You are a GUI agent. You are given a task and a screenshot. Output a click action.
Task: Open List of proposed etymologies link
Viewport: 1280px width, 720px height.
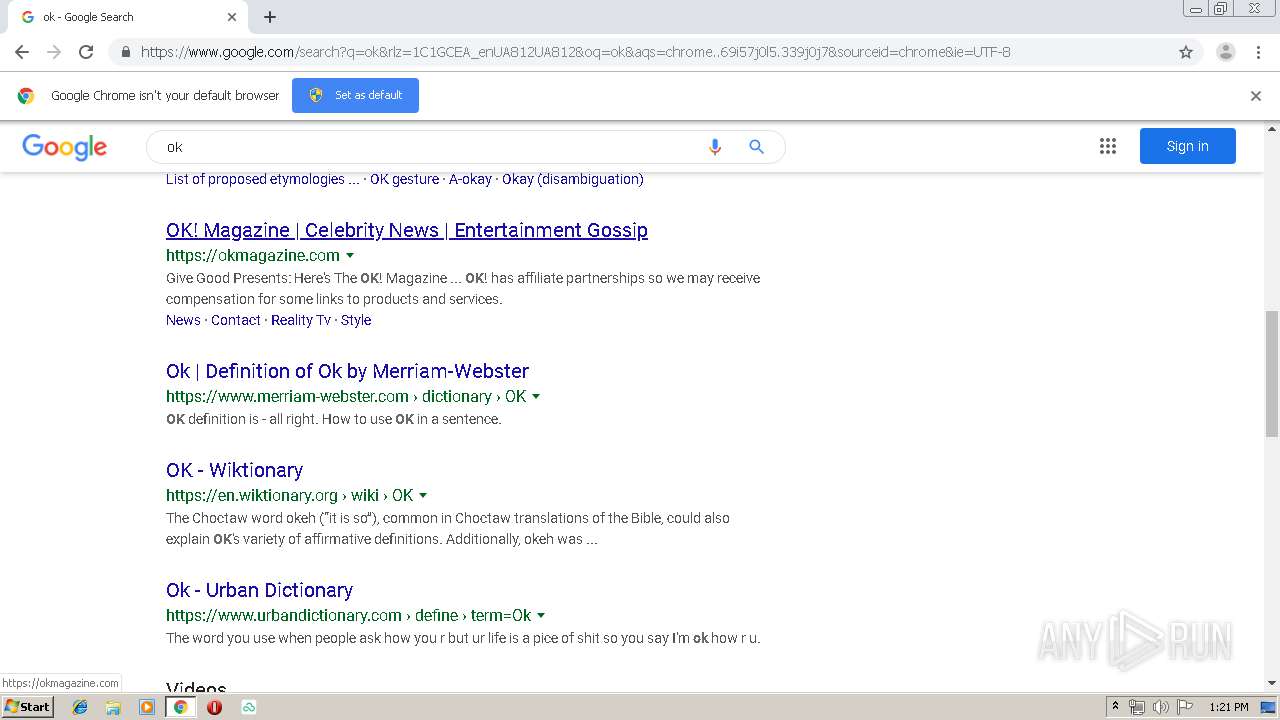[x=263, y=179]
